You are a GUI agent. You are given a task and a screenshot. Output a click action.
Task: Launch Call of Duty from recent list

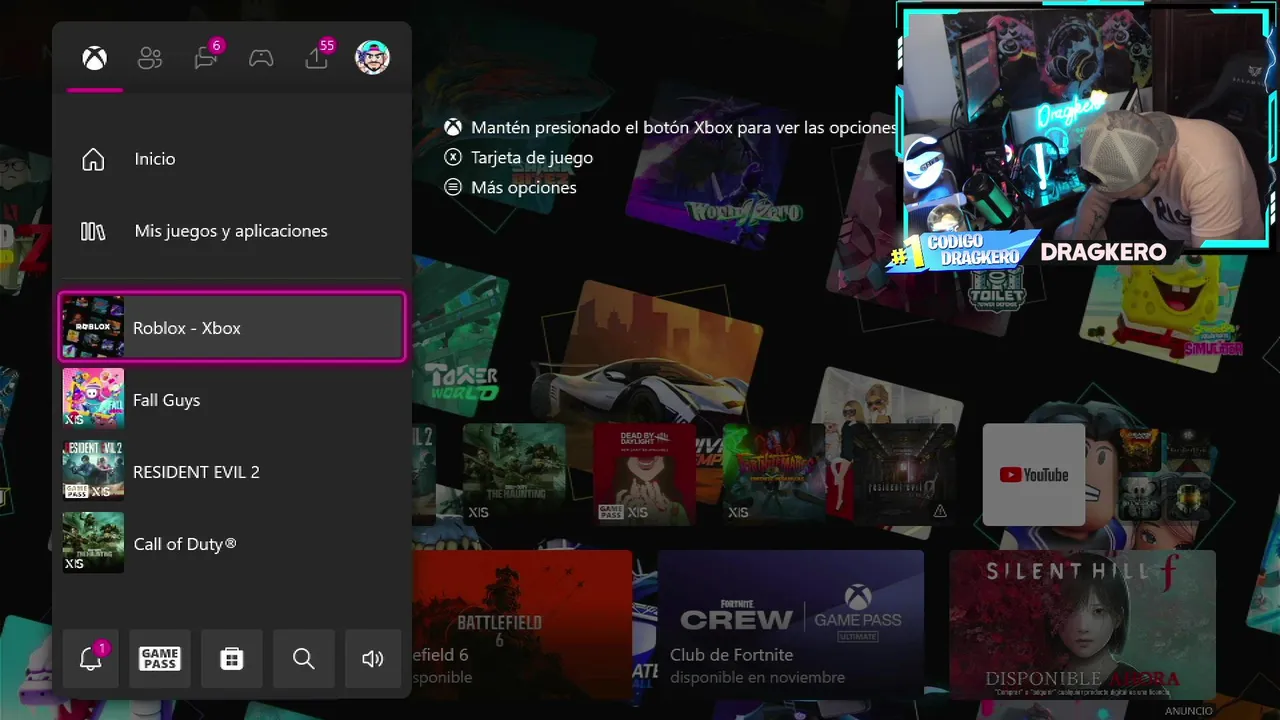[x=232, y=543]
